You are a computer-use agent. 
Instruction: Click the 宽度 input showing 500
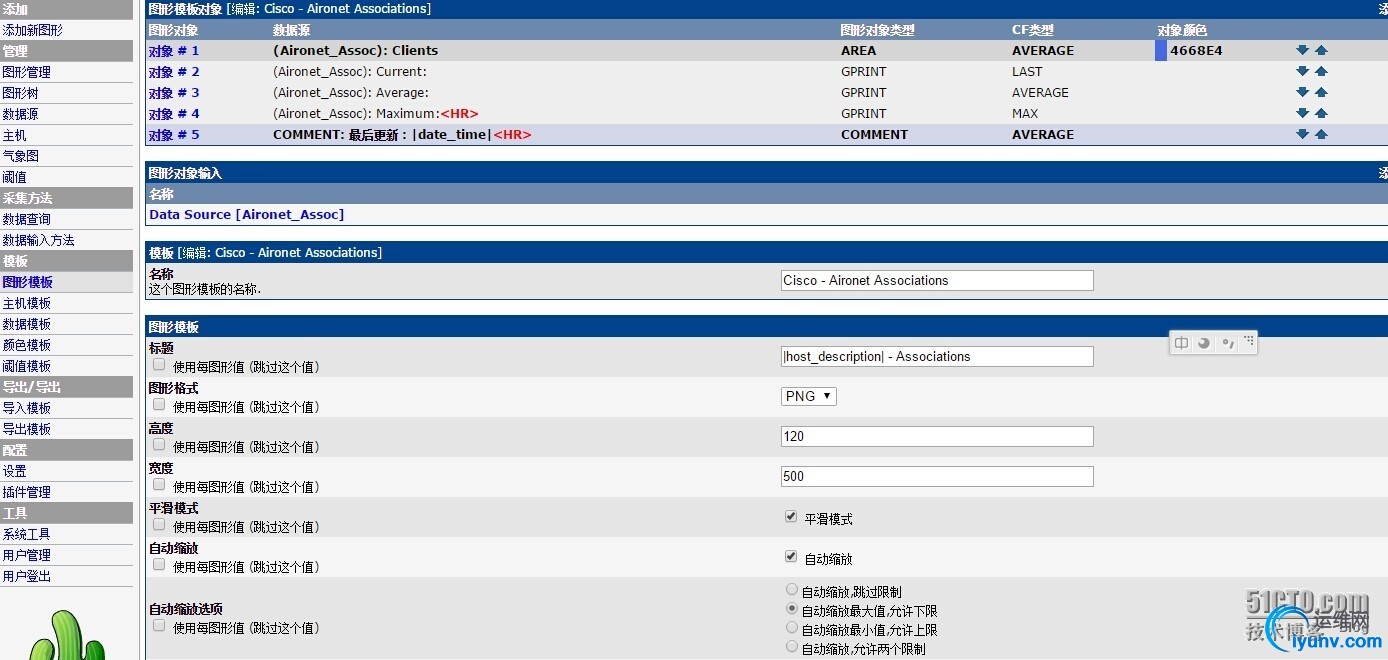[937, 476]
